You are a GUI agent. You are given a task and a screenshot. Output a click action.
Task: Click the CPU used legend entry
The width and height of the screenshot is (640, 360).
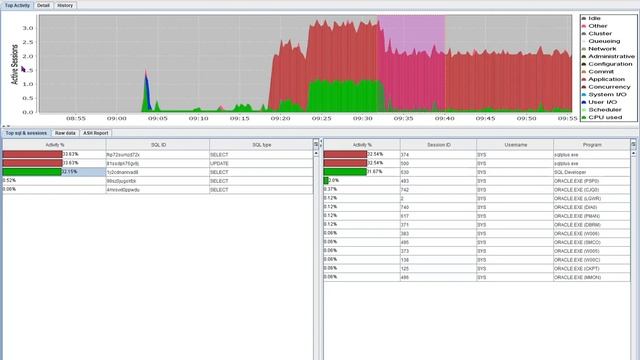pos(602,117)
